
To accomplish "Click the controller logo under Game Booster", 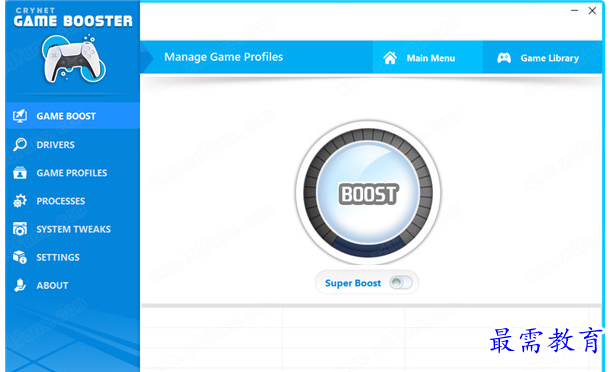I will 73,59.
